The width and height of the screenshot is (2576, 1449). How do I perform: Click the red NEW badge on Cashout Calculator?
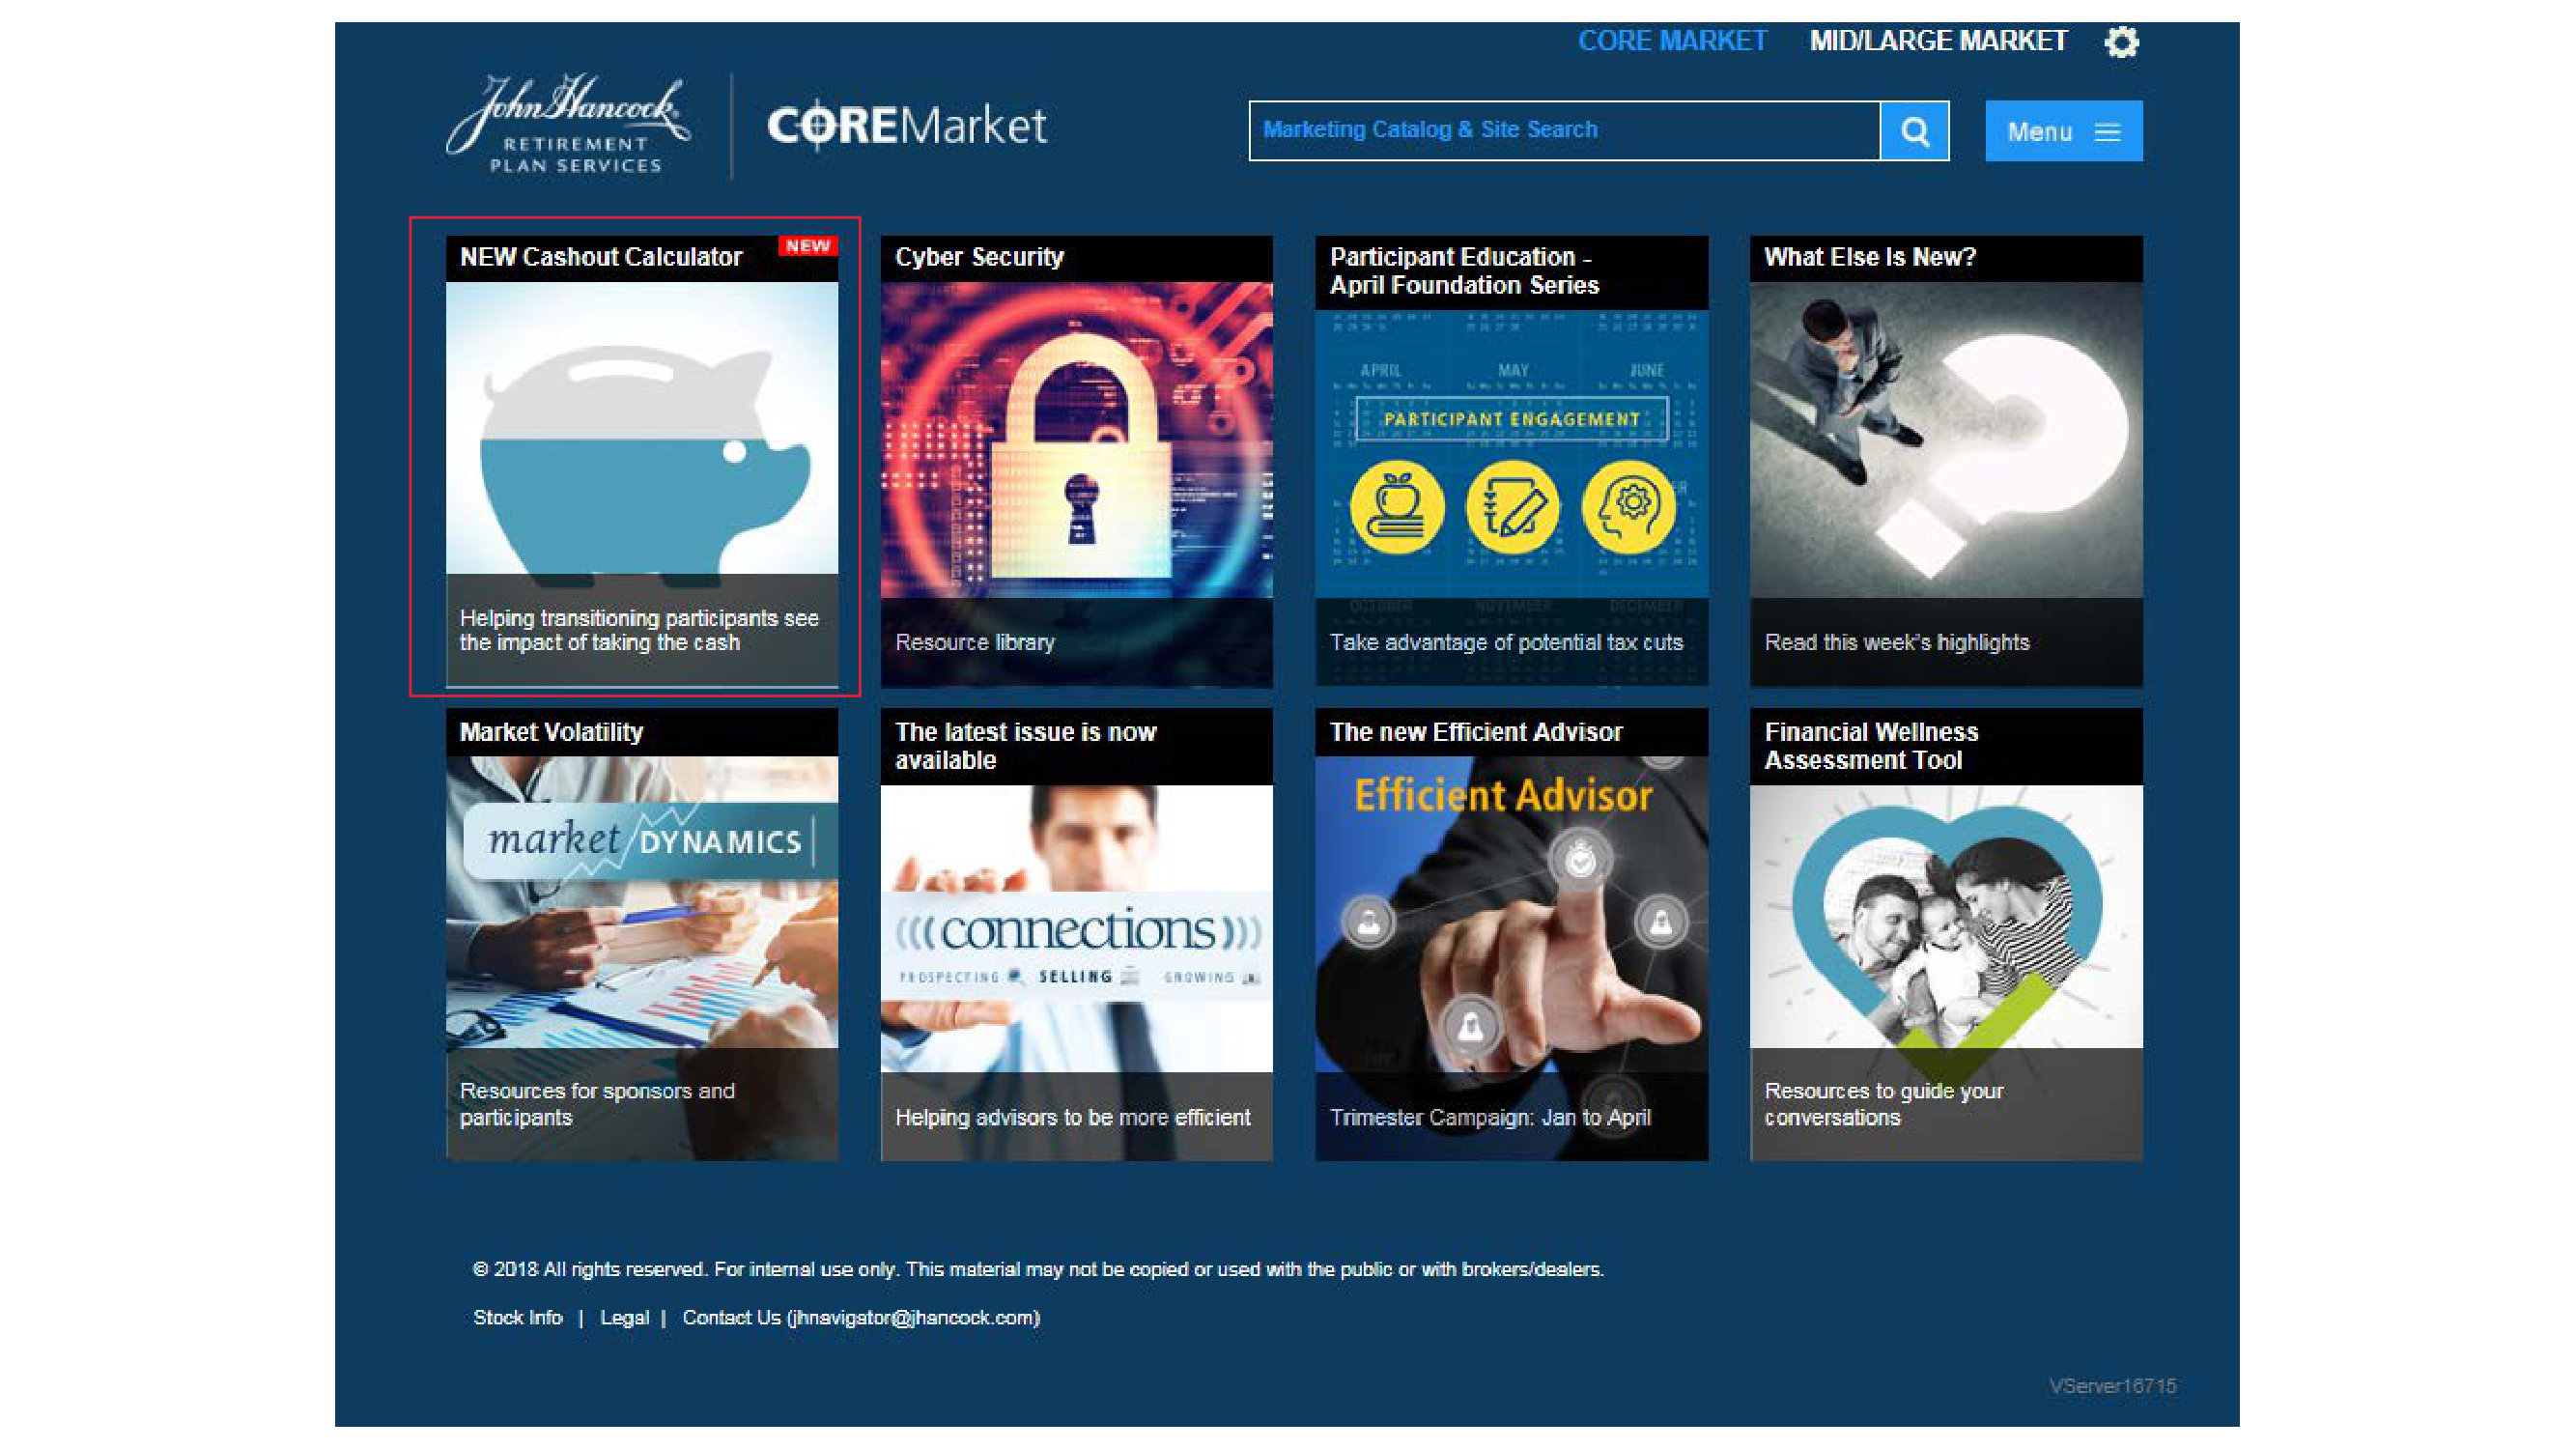click(807, 246)
